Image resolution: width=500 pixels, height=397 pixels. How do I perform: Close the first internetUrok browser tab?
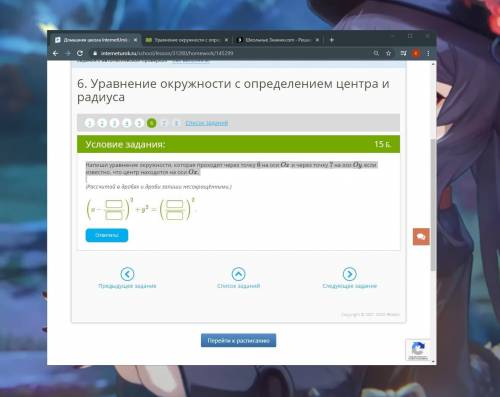[135, 40]
